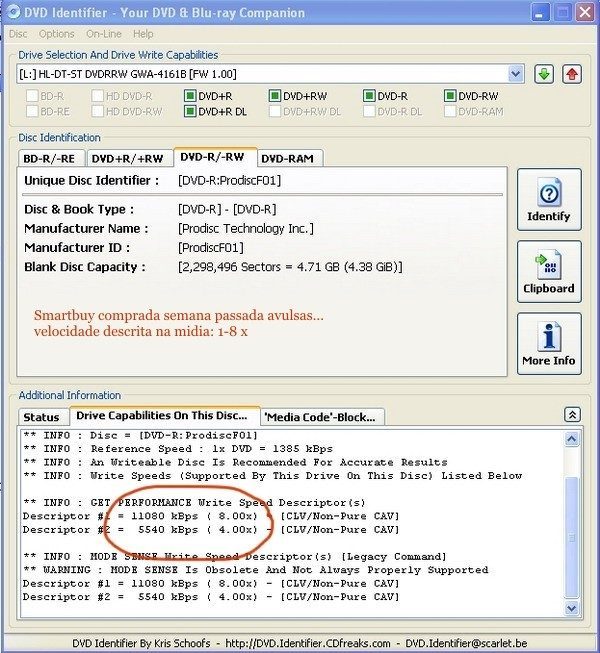600x653 pixels.
Task: Open the Options menu
Action: coord(57,34)
